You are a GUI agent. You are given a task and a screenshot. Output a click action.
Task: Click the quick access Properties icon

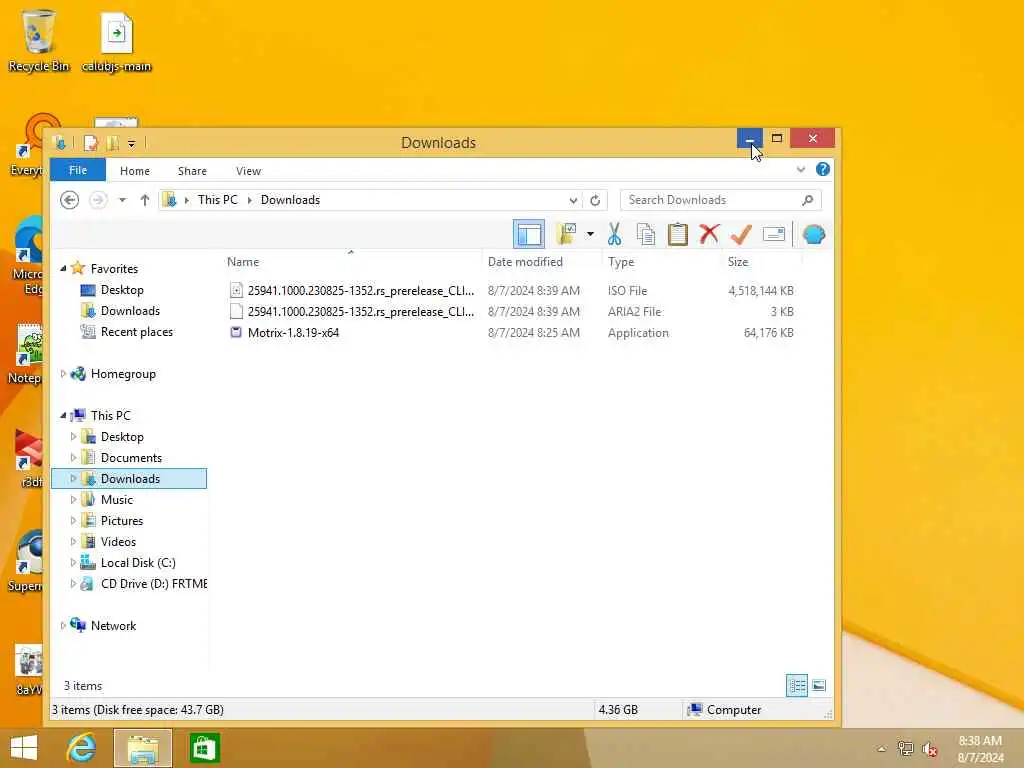coord(91,142)
